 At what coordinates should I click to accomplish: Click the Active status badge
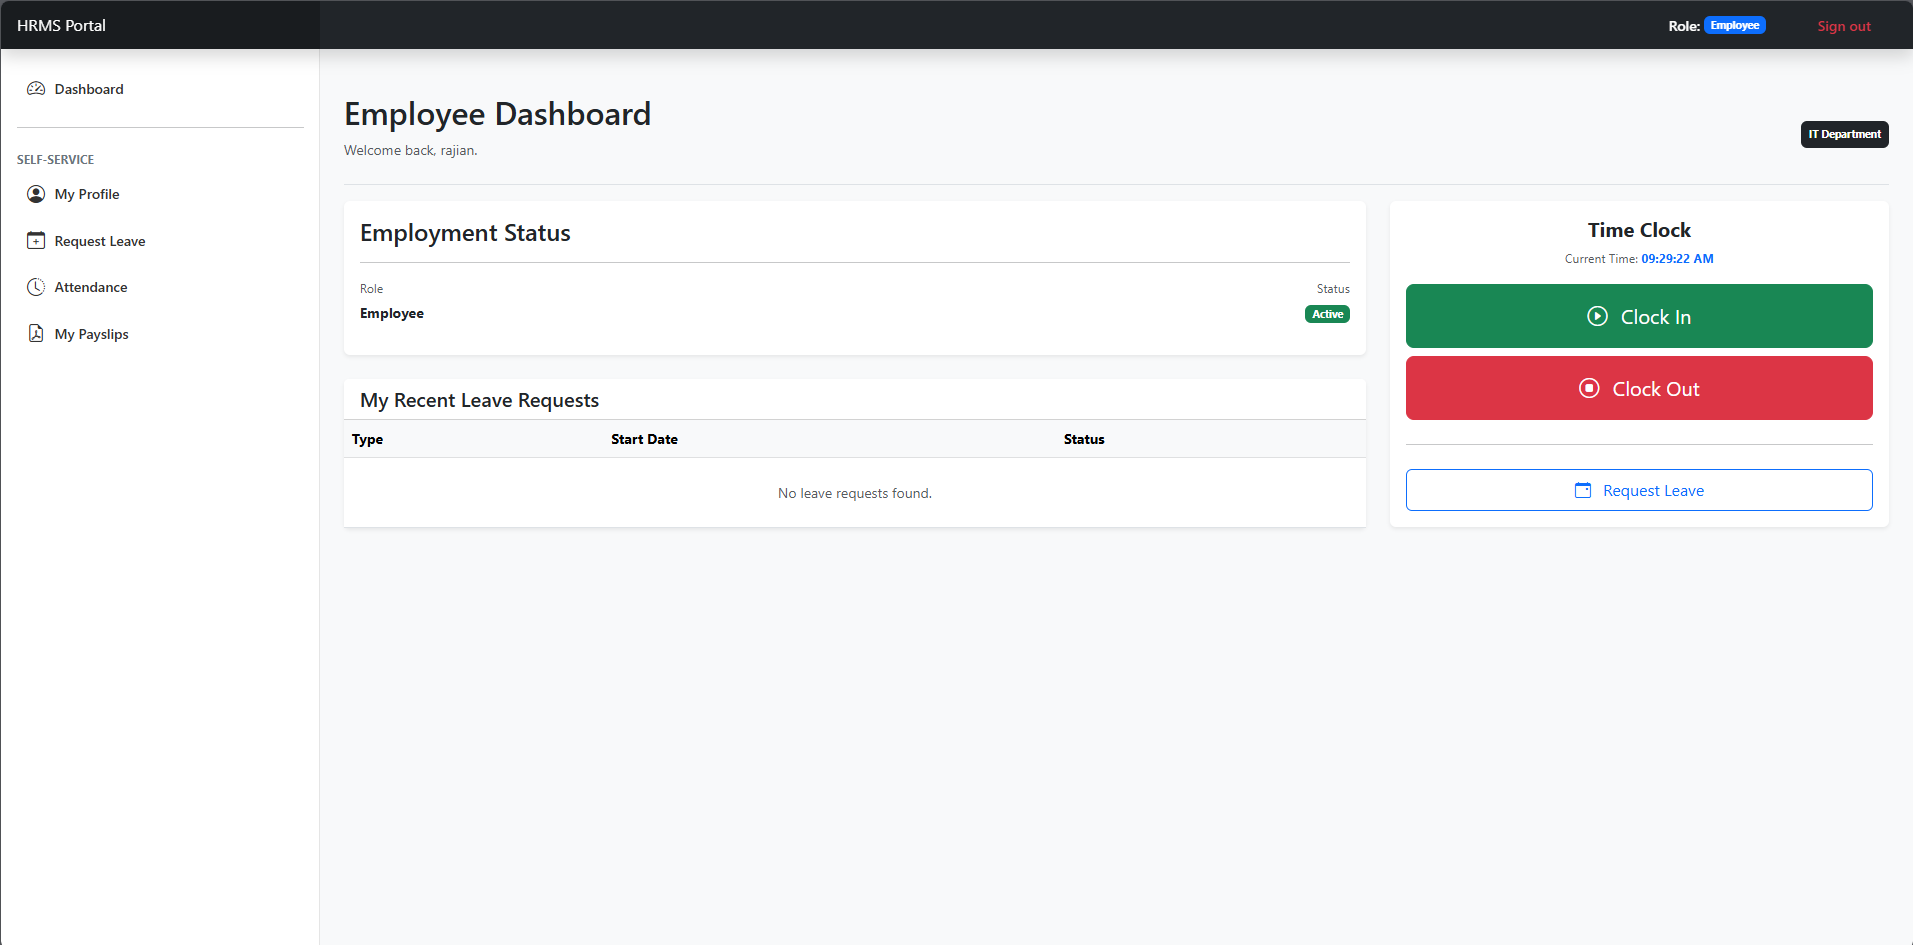[x=1327, y=313]
